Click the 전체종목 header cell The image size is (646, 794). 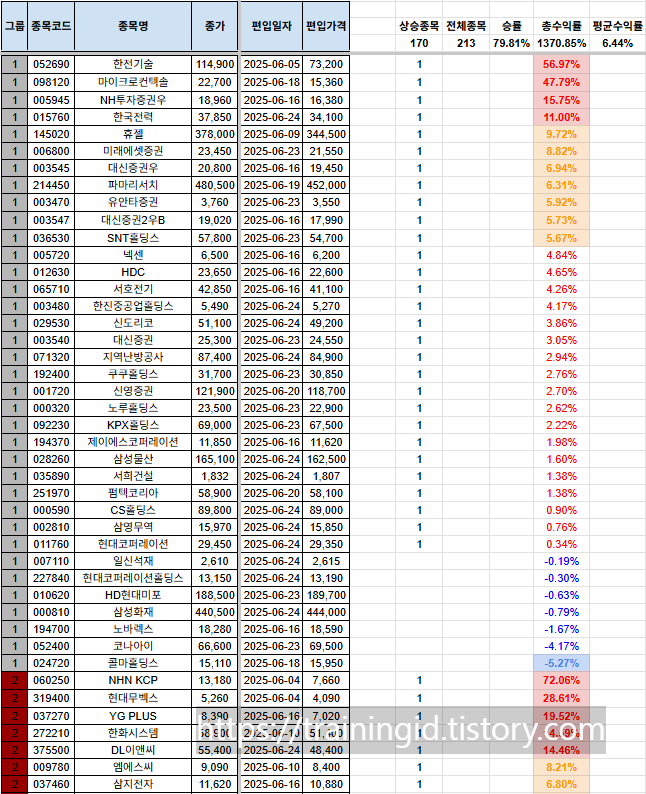[466, 26]
